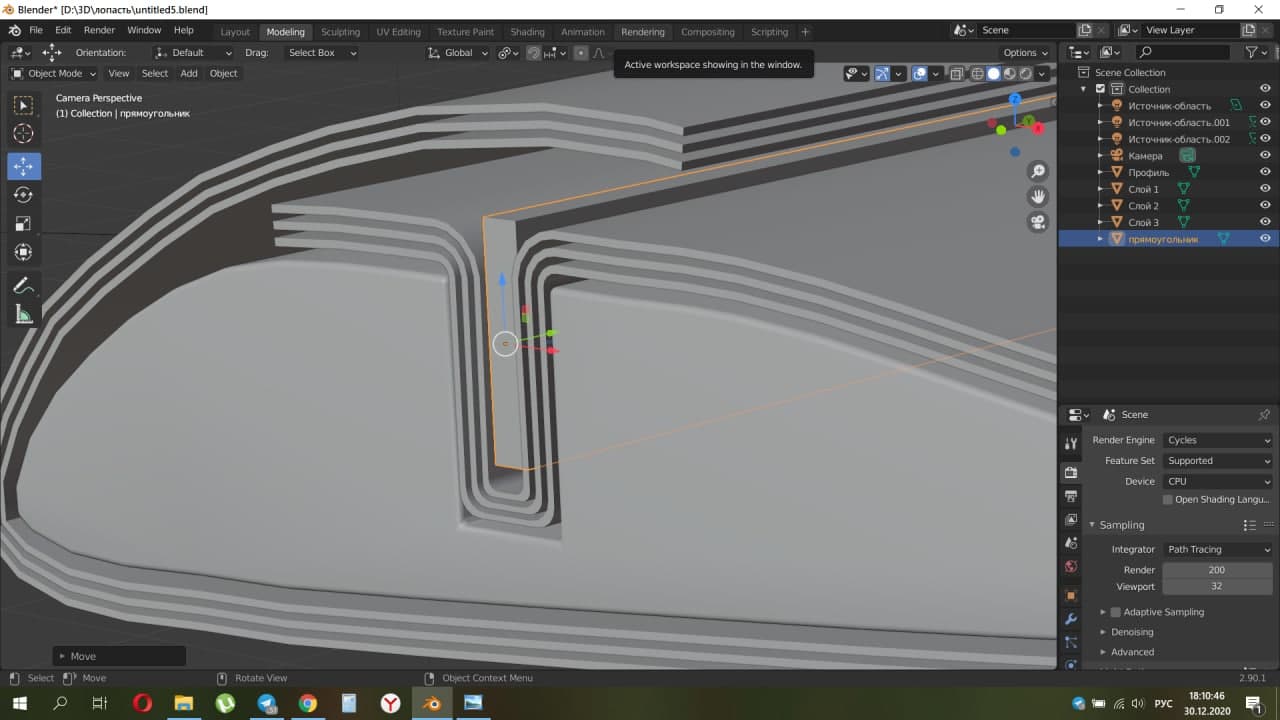Select Слой 2 in the outliner
Image resolution: width=1280 pixels, height=720 pixels.
pos(1143,206)
